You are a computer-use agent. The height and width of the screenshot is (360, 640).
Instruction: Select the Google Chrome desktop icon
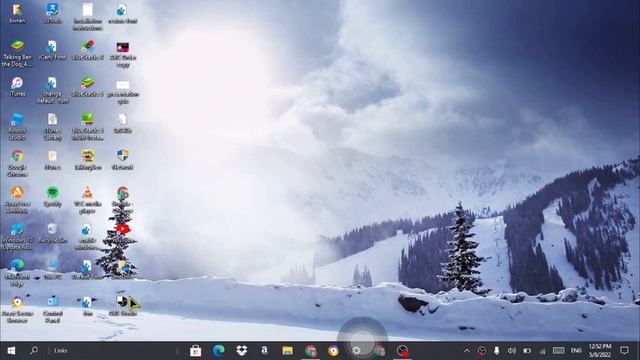(17, 163)
